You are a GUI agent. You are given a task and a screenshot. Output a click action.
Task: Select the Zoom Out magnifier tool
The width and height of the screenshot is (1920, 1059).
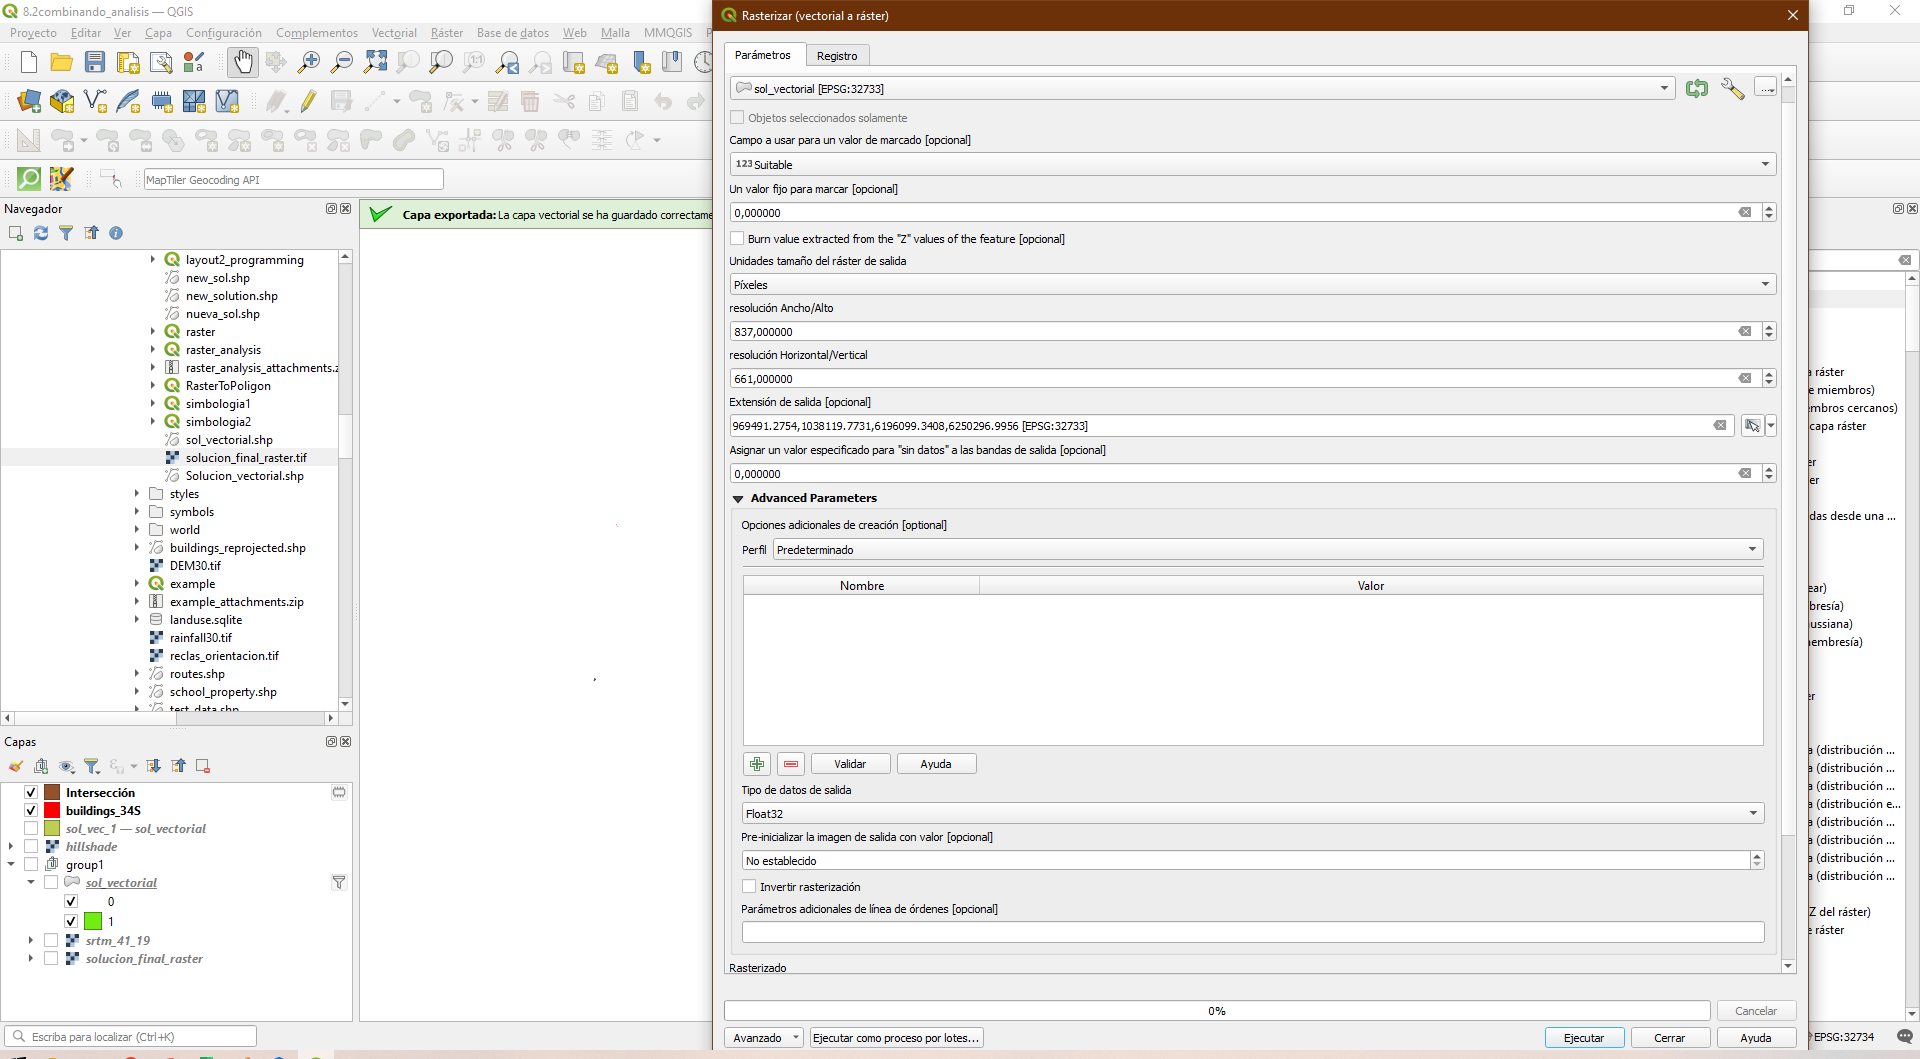tap(342, 63)
